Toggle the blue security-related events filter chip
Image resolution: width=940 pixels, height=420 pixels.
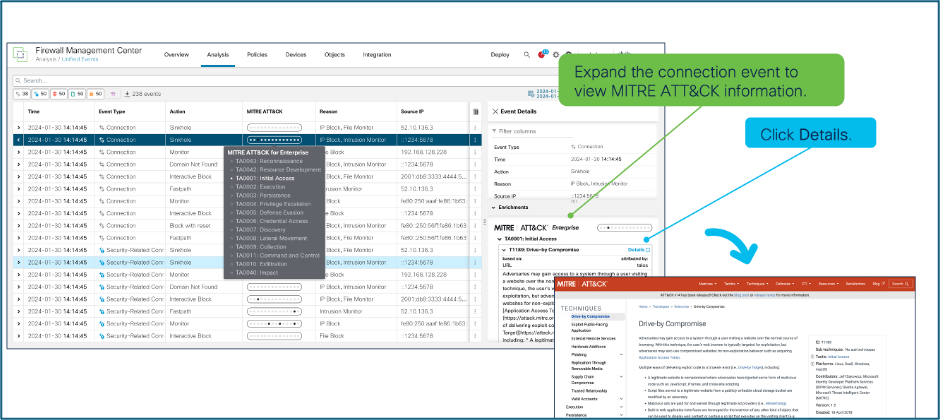point(40,94)
